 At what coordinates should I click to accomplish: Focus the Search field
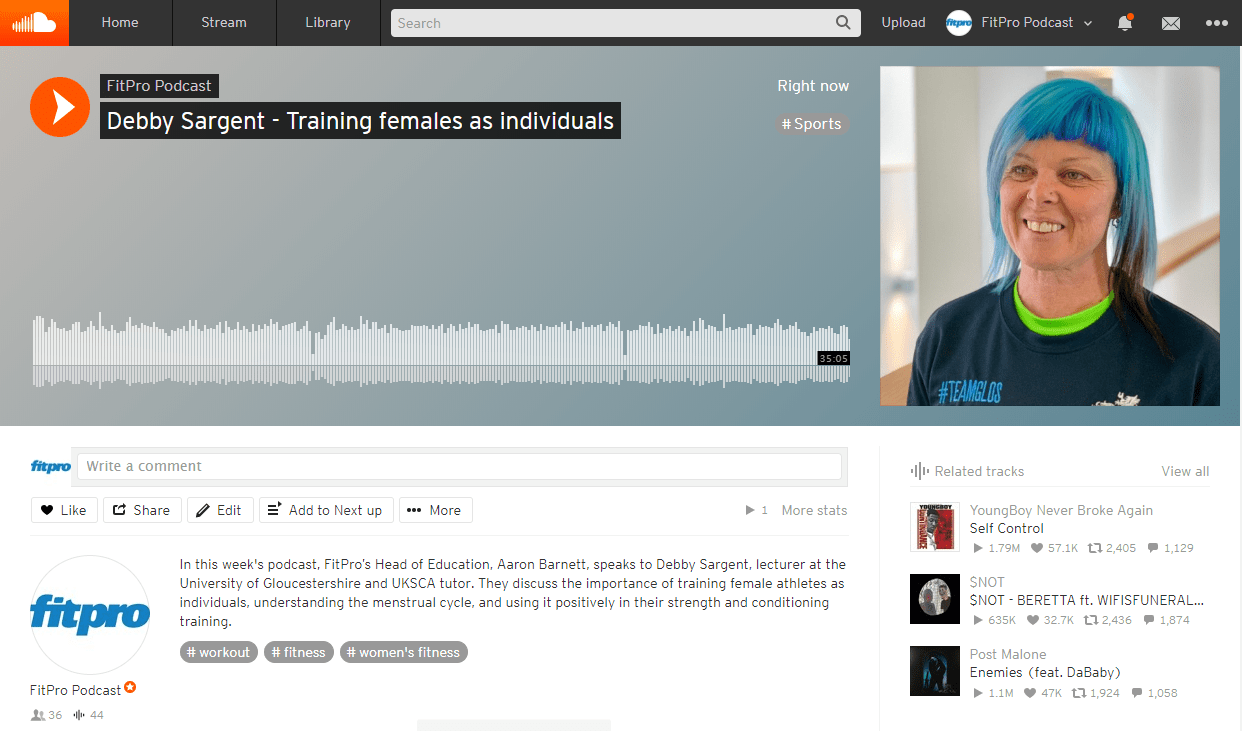pyautogui.click(x=626, y=23)
